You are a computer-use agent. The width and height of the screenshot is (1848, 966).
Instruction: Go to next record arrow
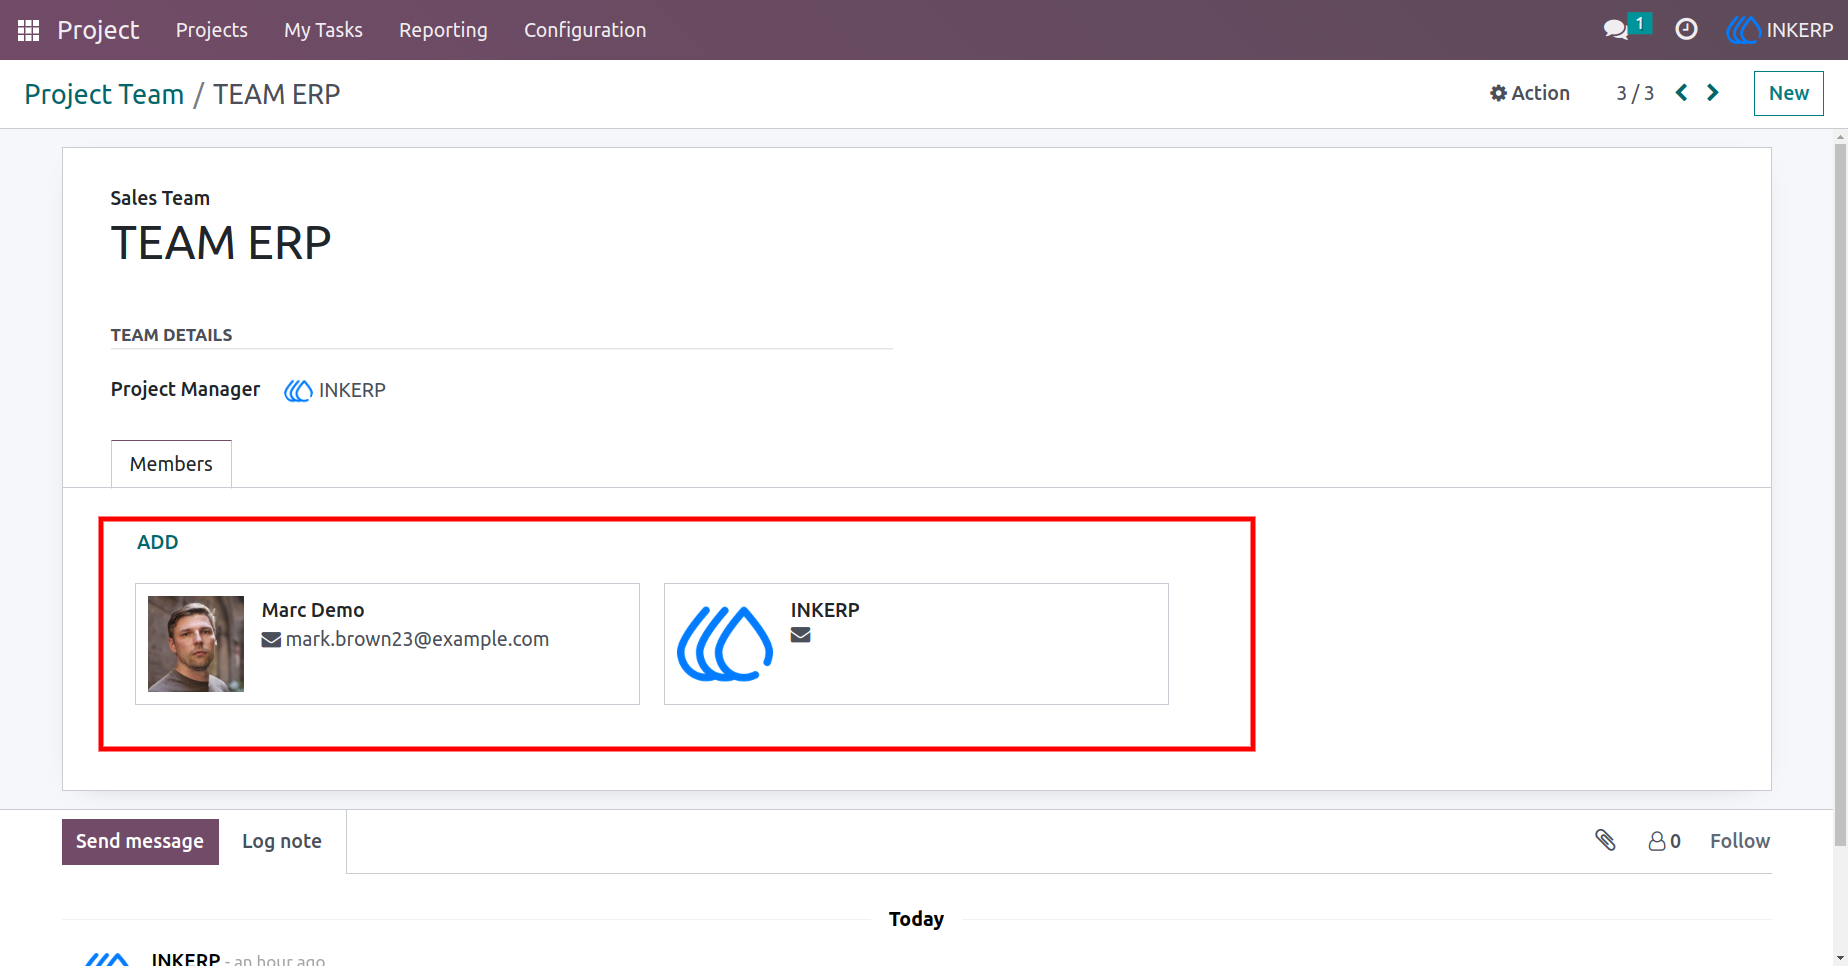point(1713,93)
